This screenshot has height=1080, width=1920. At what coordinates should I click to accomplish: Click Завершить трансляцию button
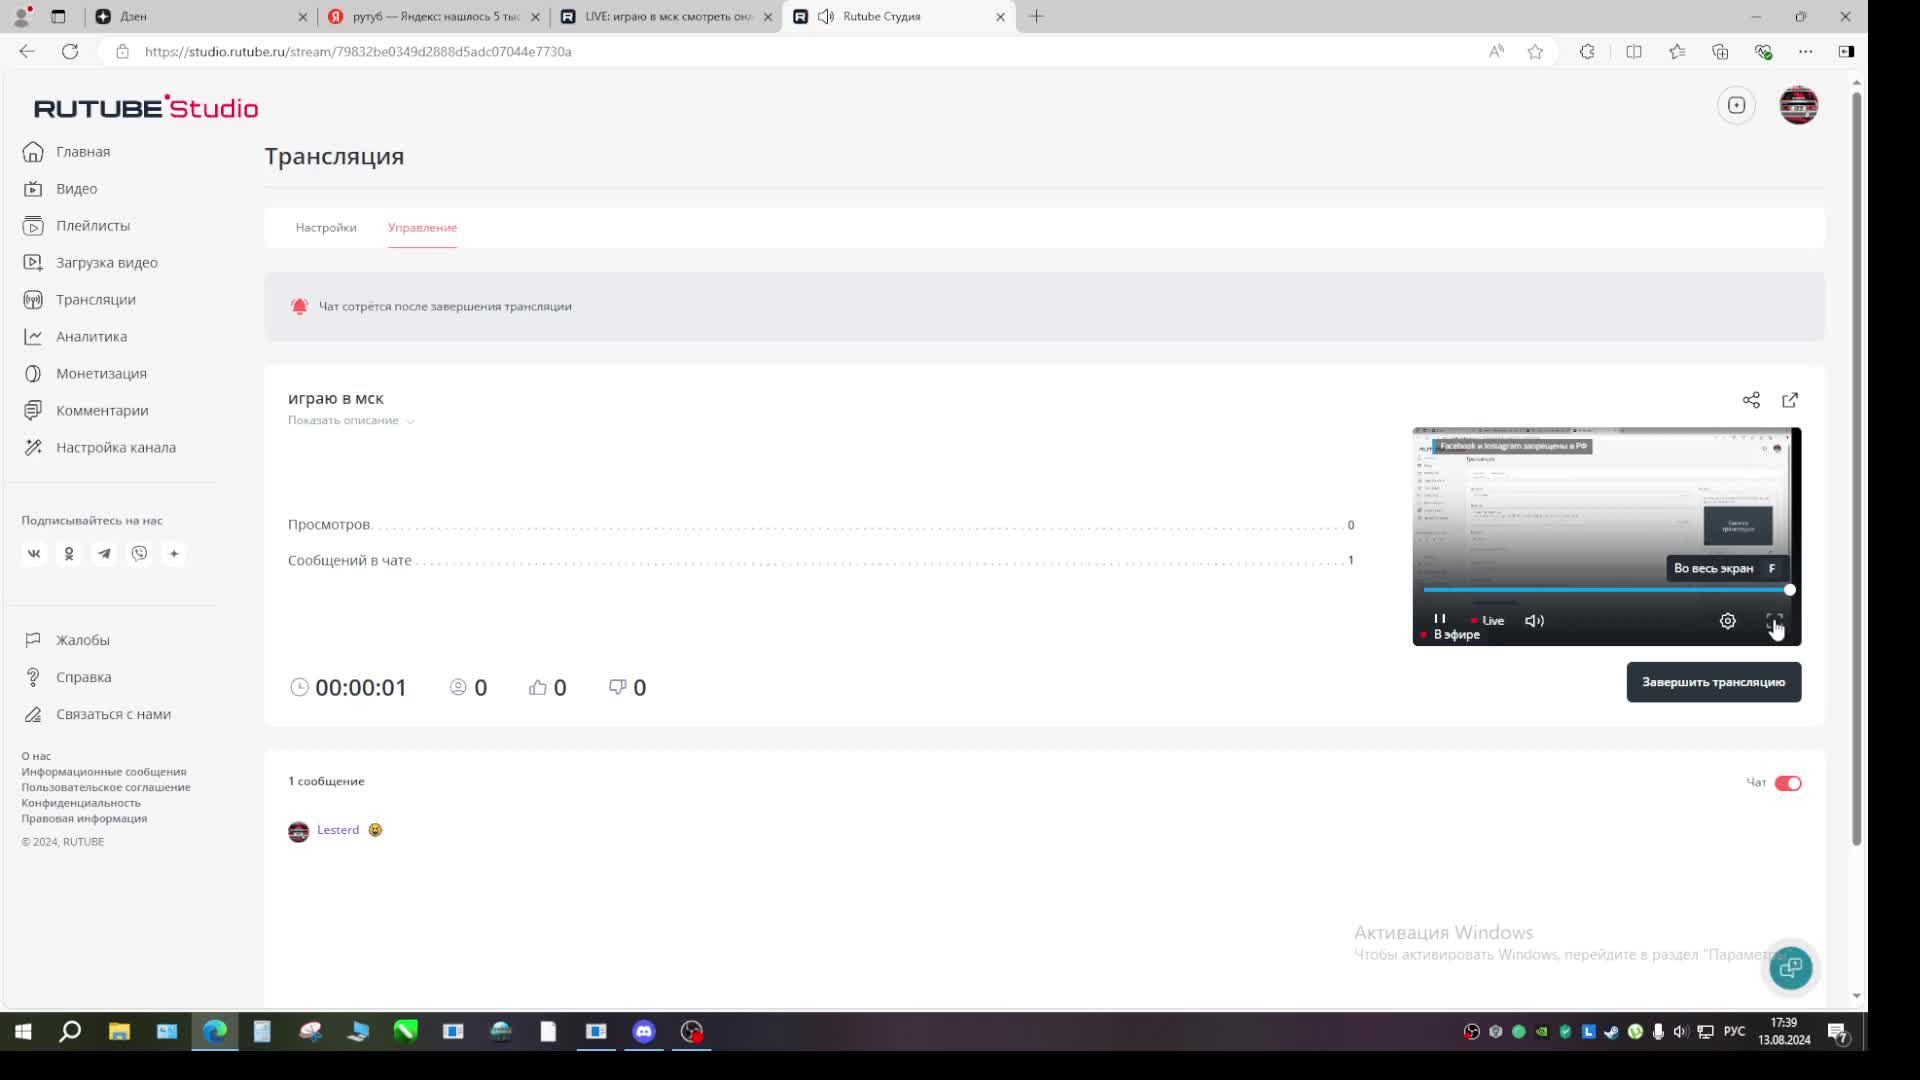pos(1713,682)
